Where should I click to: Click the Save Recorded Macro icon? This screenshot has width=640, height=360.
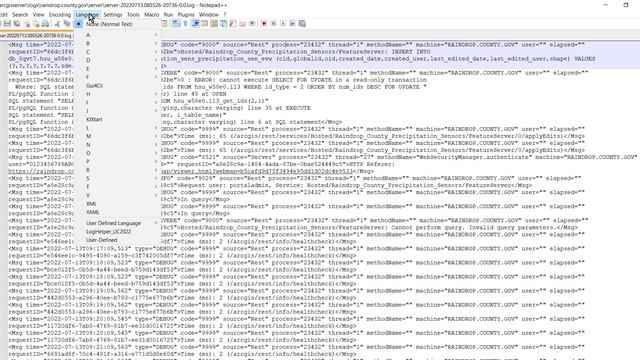(x=302, y=24)
